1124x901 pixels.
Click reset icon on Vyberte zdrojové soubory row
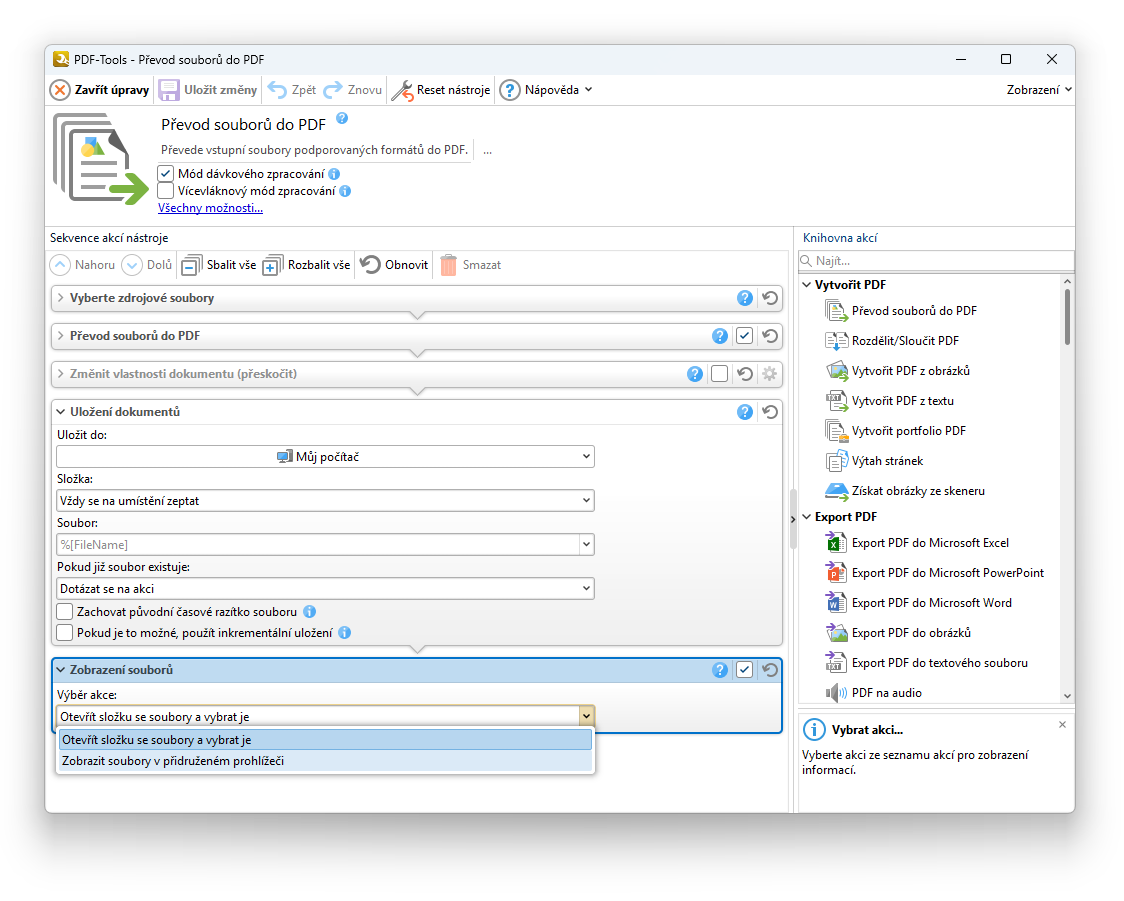coord(770,298)
